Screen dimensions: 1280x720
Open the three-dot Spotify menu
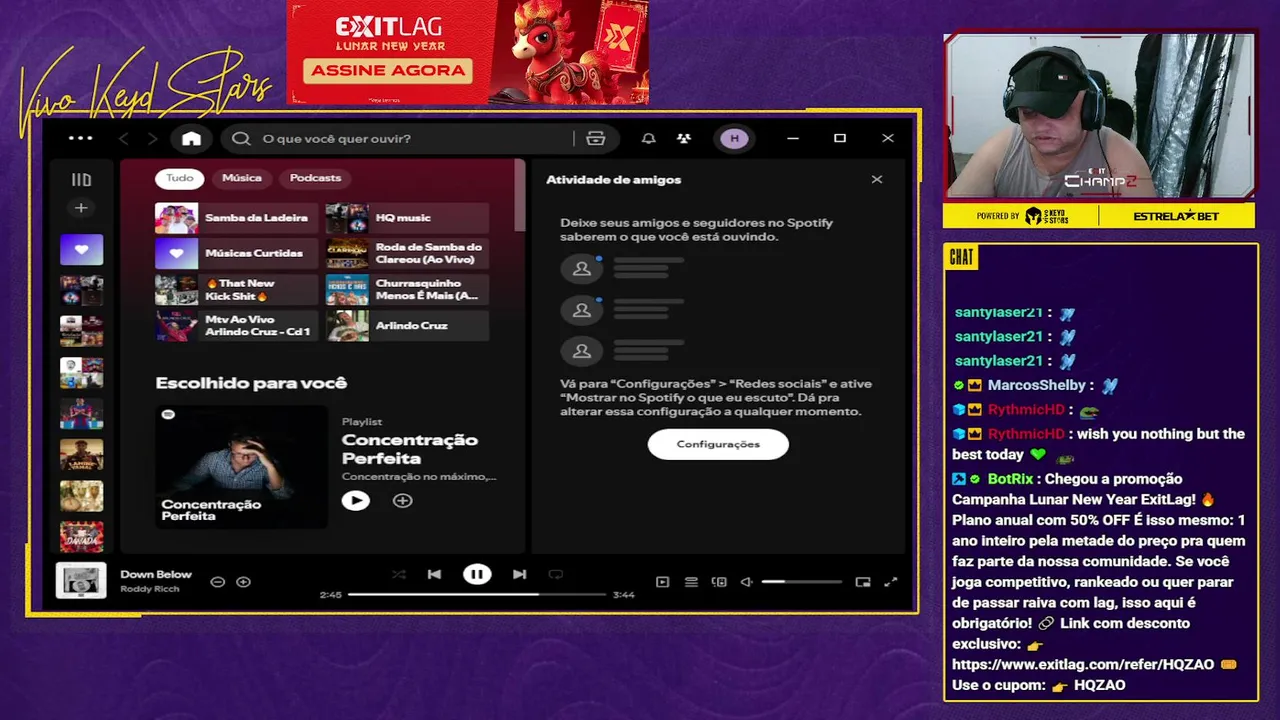(x=80, y=138)
